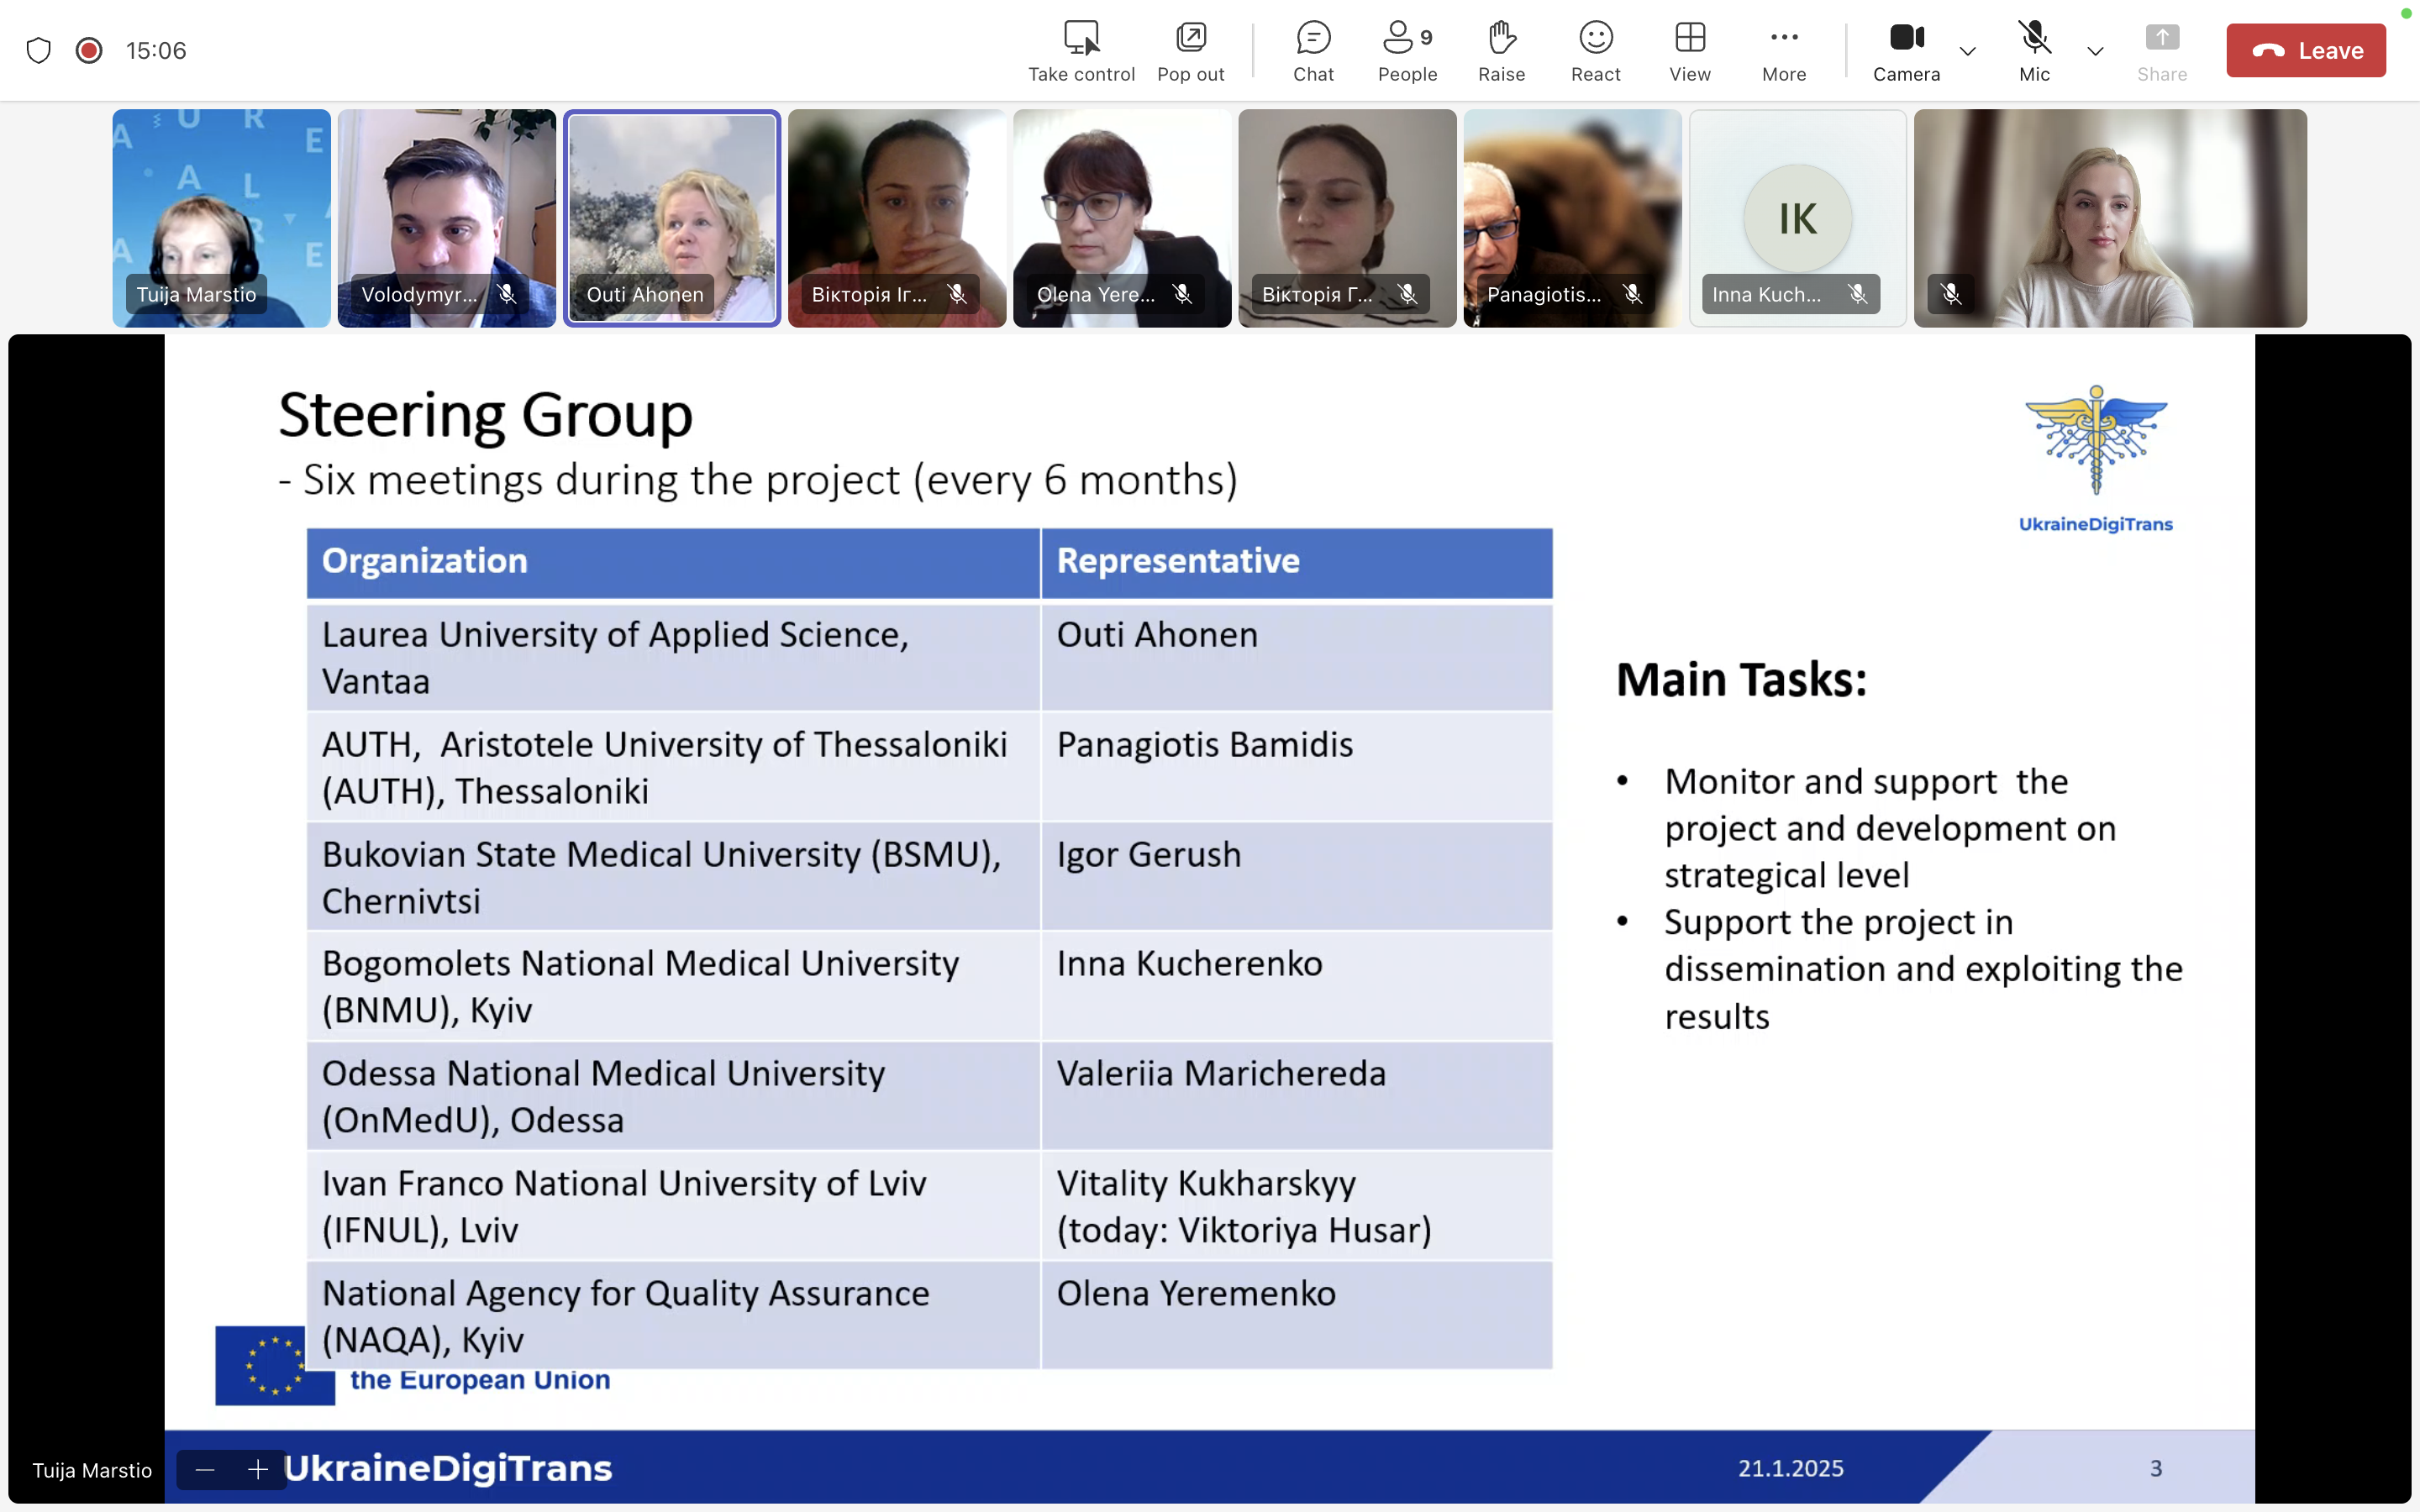Select Volodymyr's video tile
The width and height of the screenshot is (2420, 1512).
pos(446,218)
